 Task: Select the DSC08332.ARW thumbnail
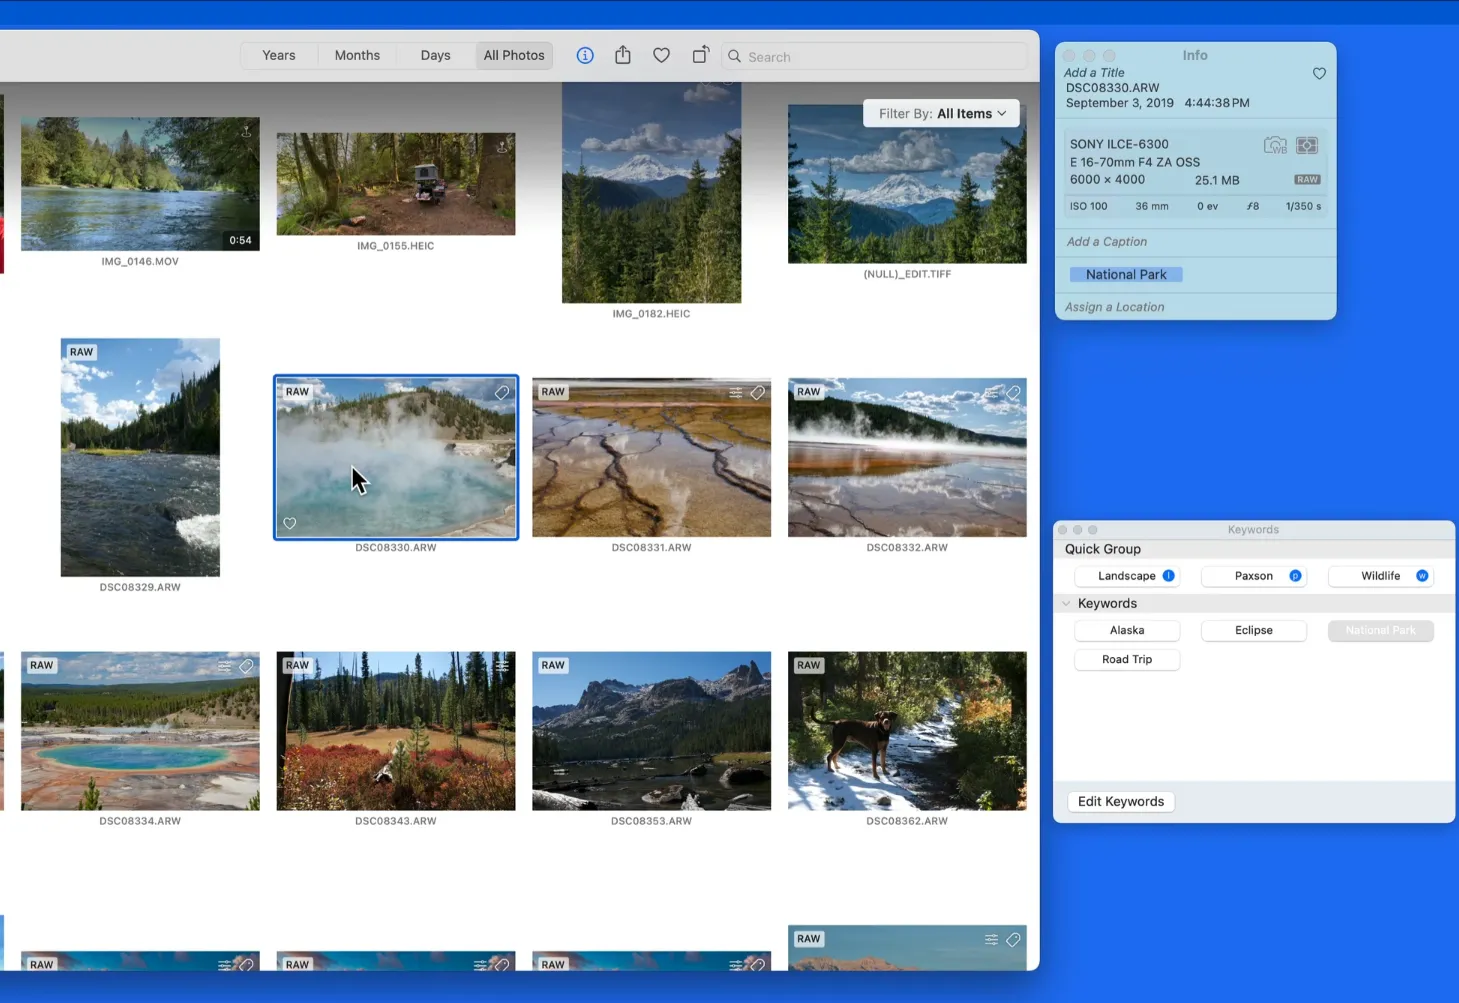coord(907,457)
